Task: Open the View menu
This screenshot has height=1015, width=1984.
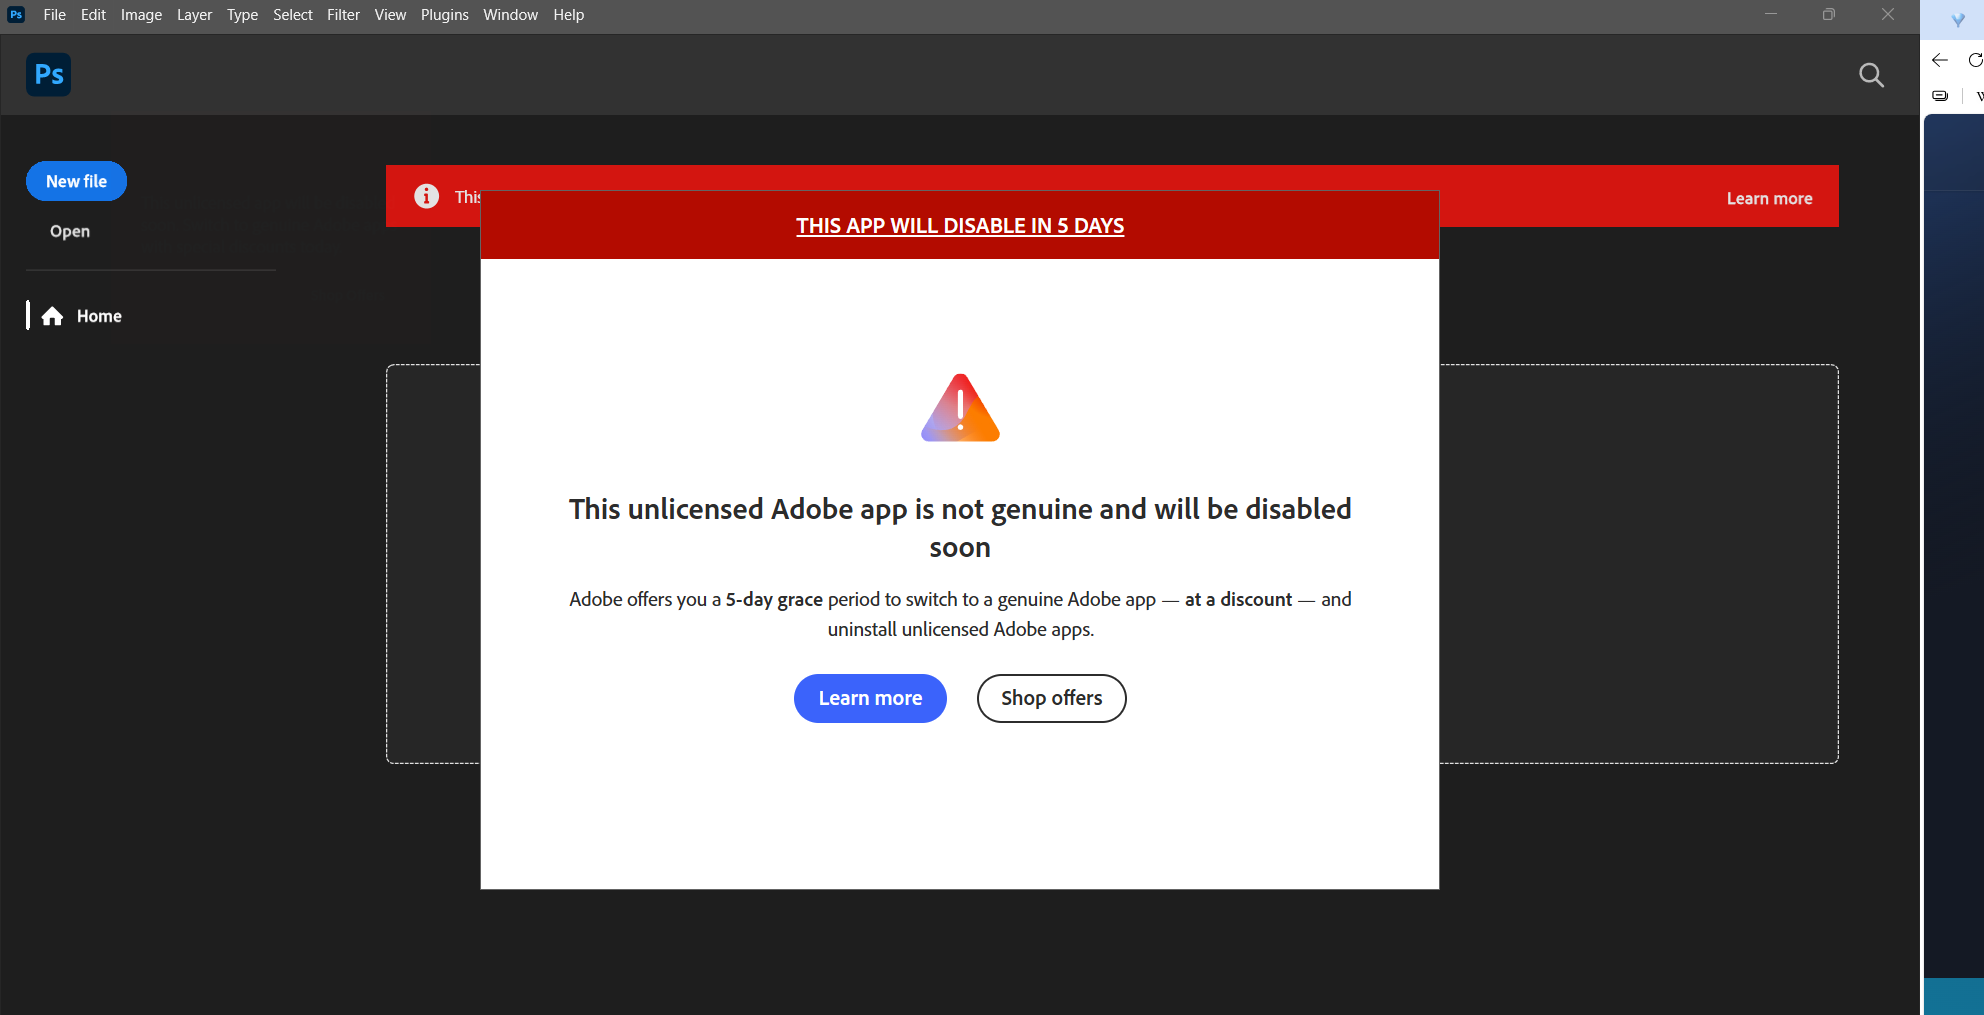Action: point(390,15)
